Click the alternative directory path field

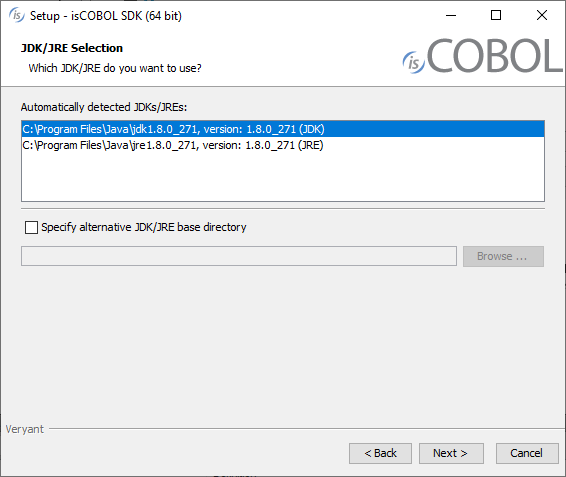coord(239,256)
